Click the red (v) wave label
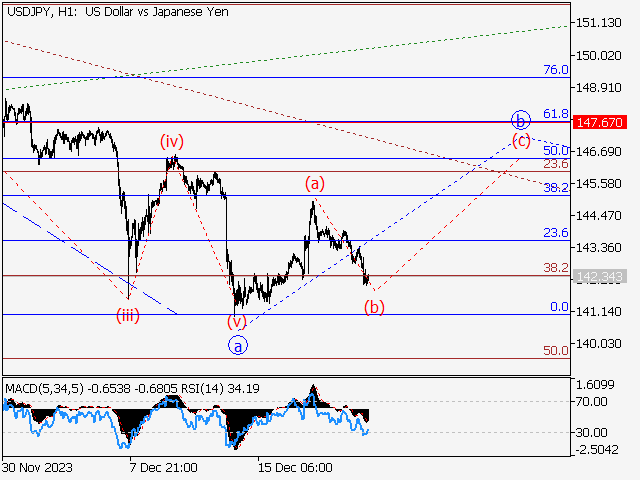This screenshot has height=480, width=640. [236, 322]
